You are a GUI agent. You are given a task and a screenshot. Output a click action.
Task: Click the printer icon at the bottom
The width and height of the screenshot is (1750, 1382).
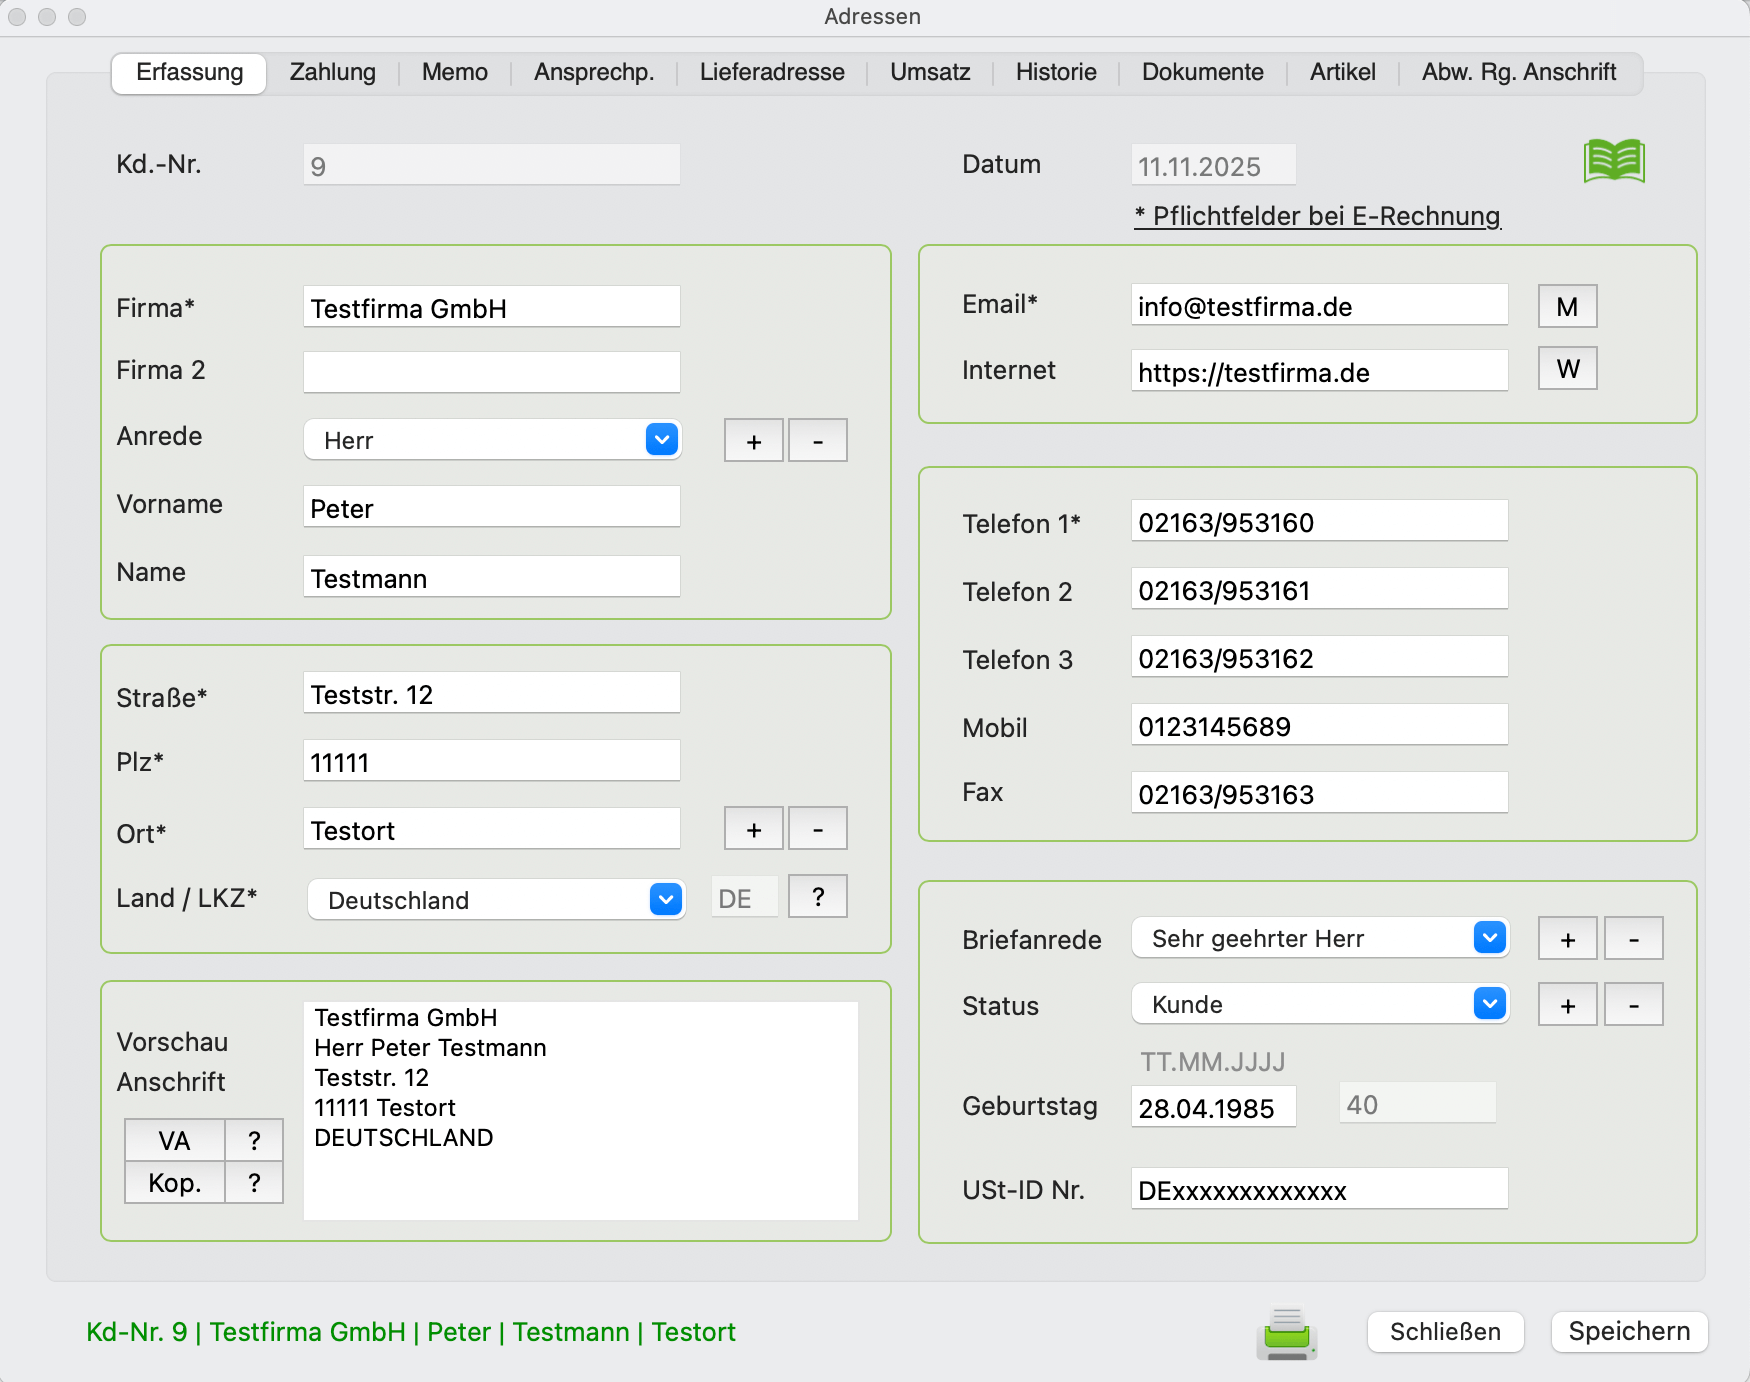(x=1286, y=1333)
